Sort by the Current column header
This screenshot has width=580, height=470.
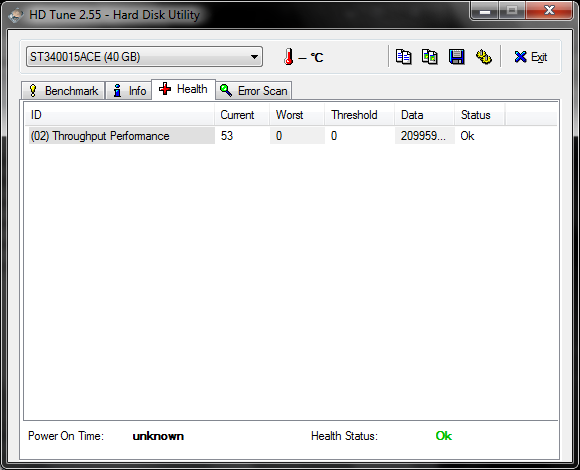point(242,115)
